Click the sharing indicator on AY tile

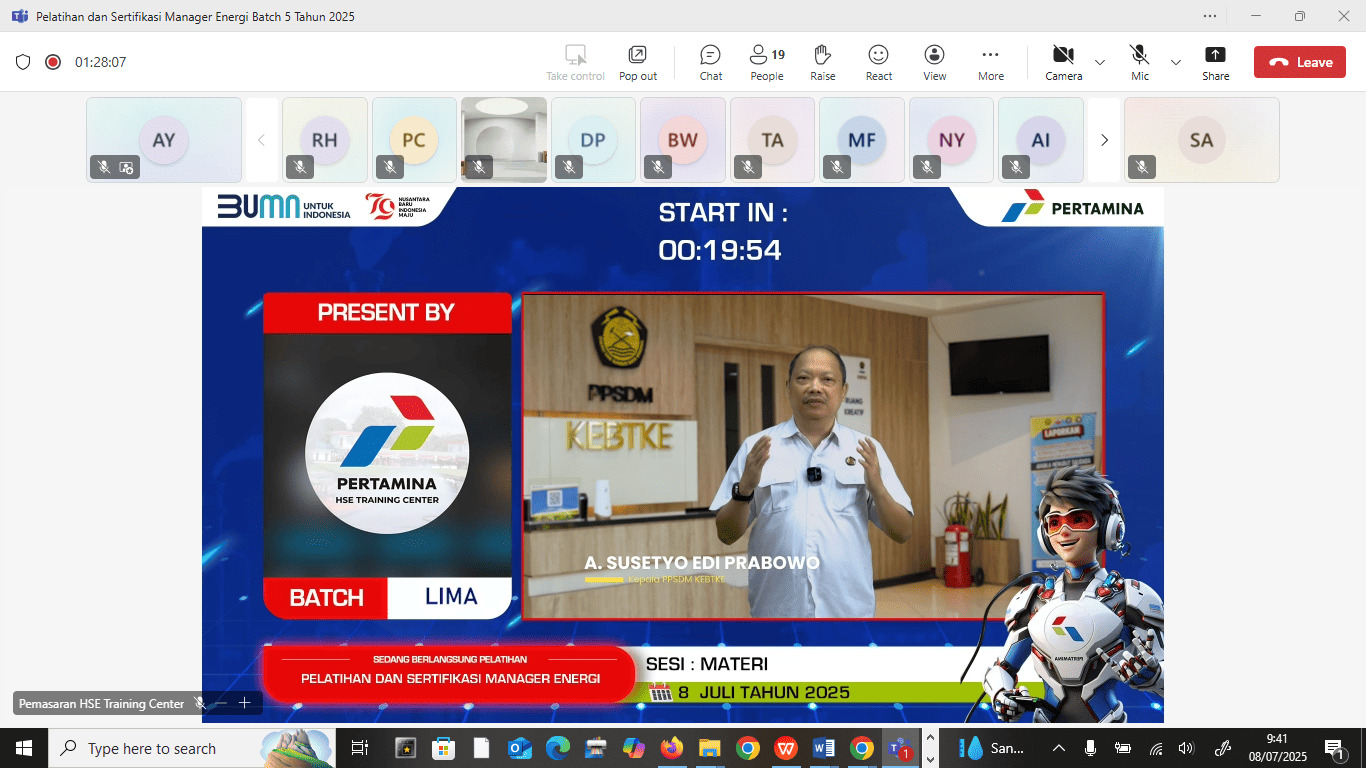[x=127, y=168]
